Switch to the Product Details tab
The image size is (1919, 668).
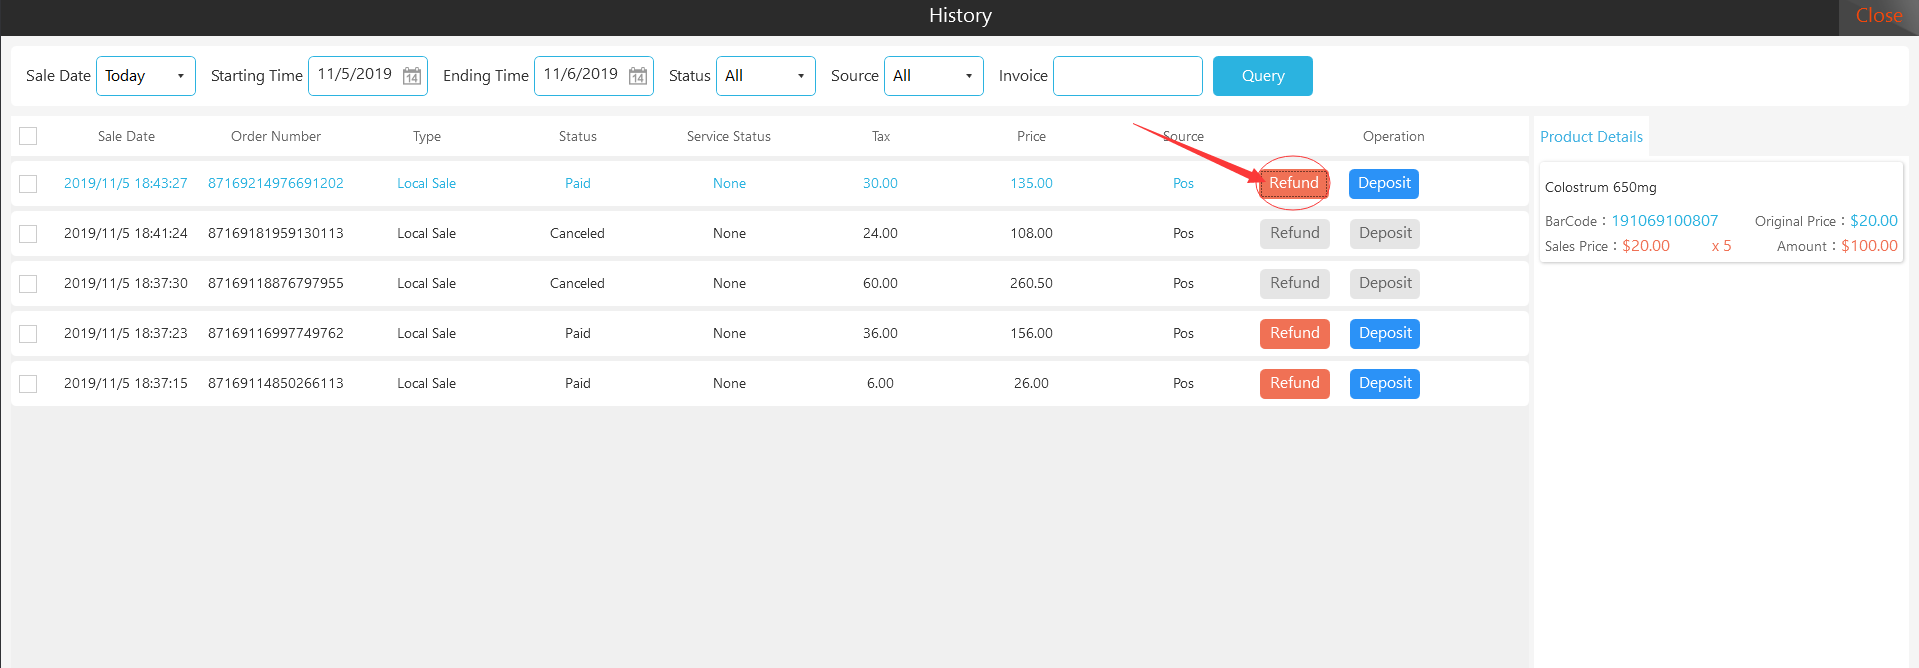[x=1590, y=137]
